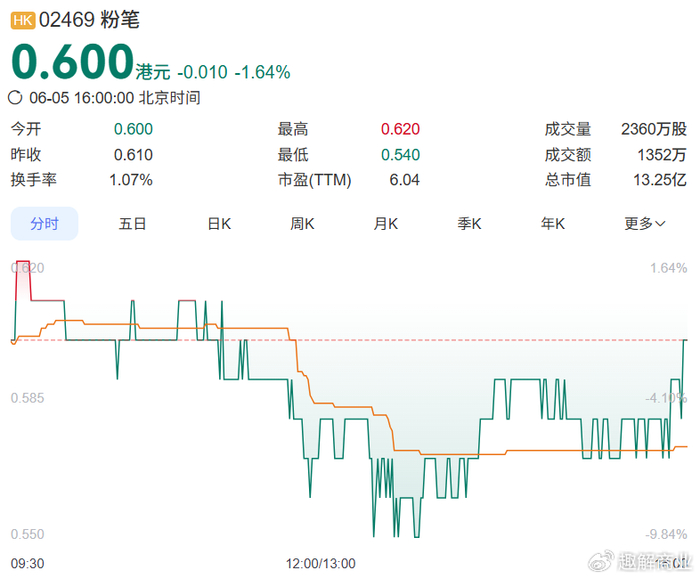The image size is (700, 579).
Task: Click the 总市值 value 13.25亿
Action: coord(660,180)
